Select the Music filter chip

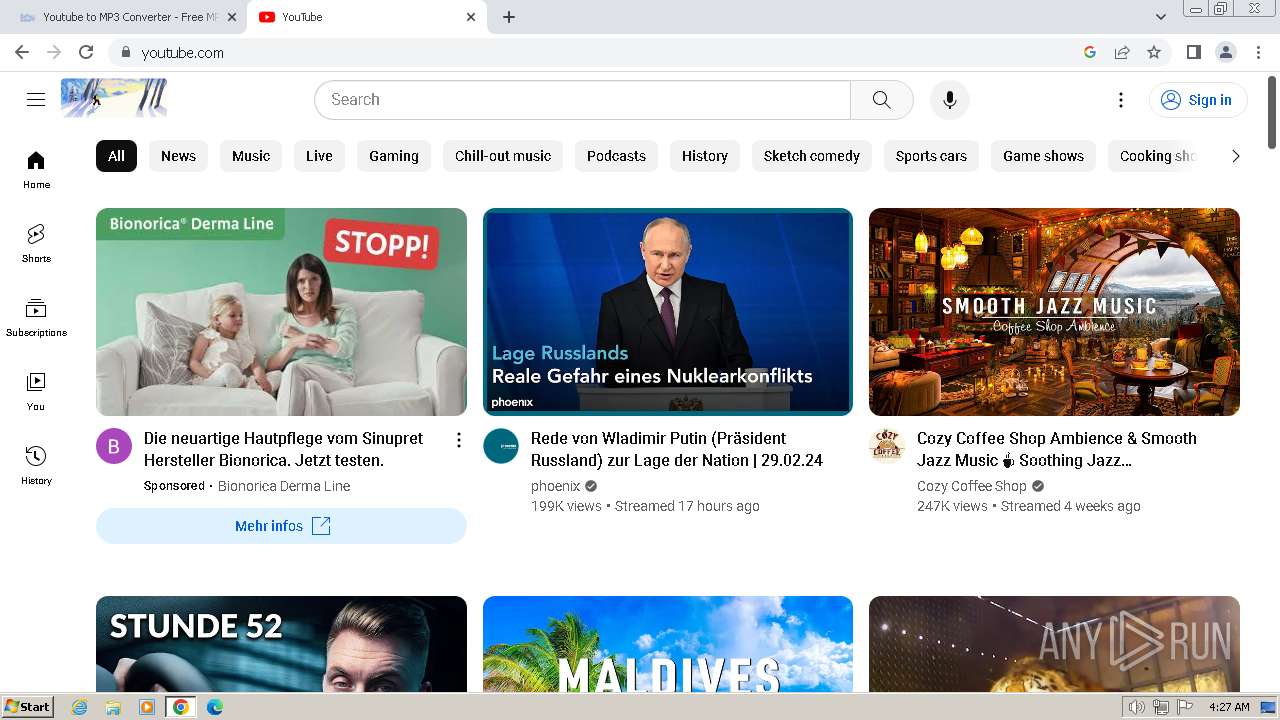click(251, 156)
